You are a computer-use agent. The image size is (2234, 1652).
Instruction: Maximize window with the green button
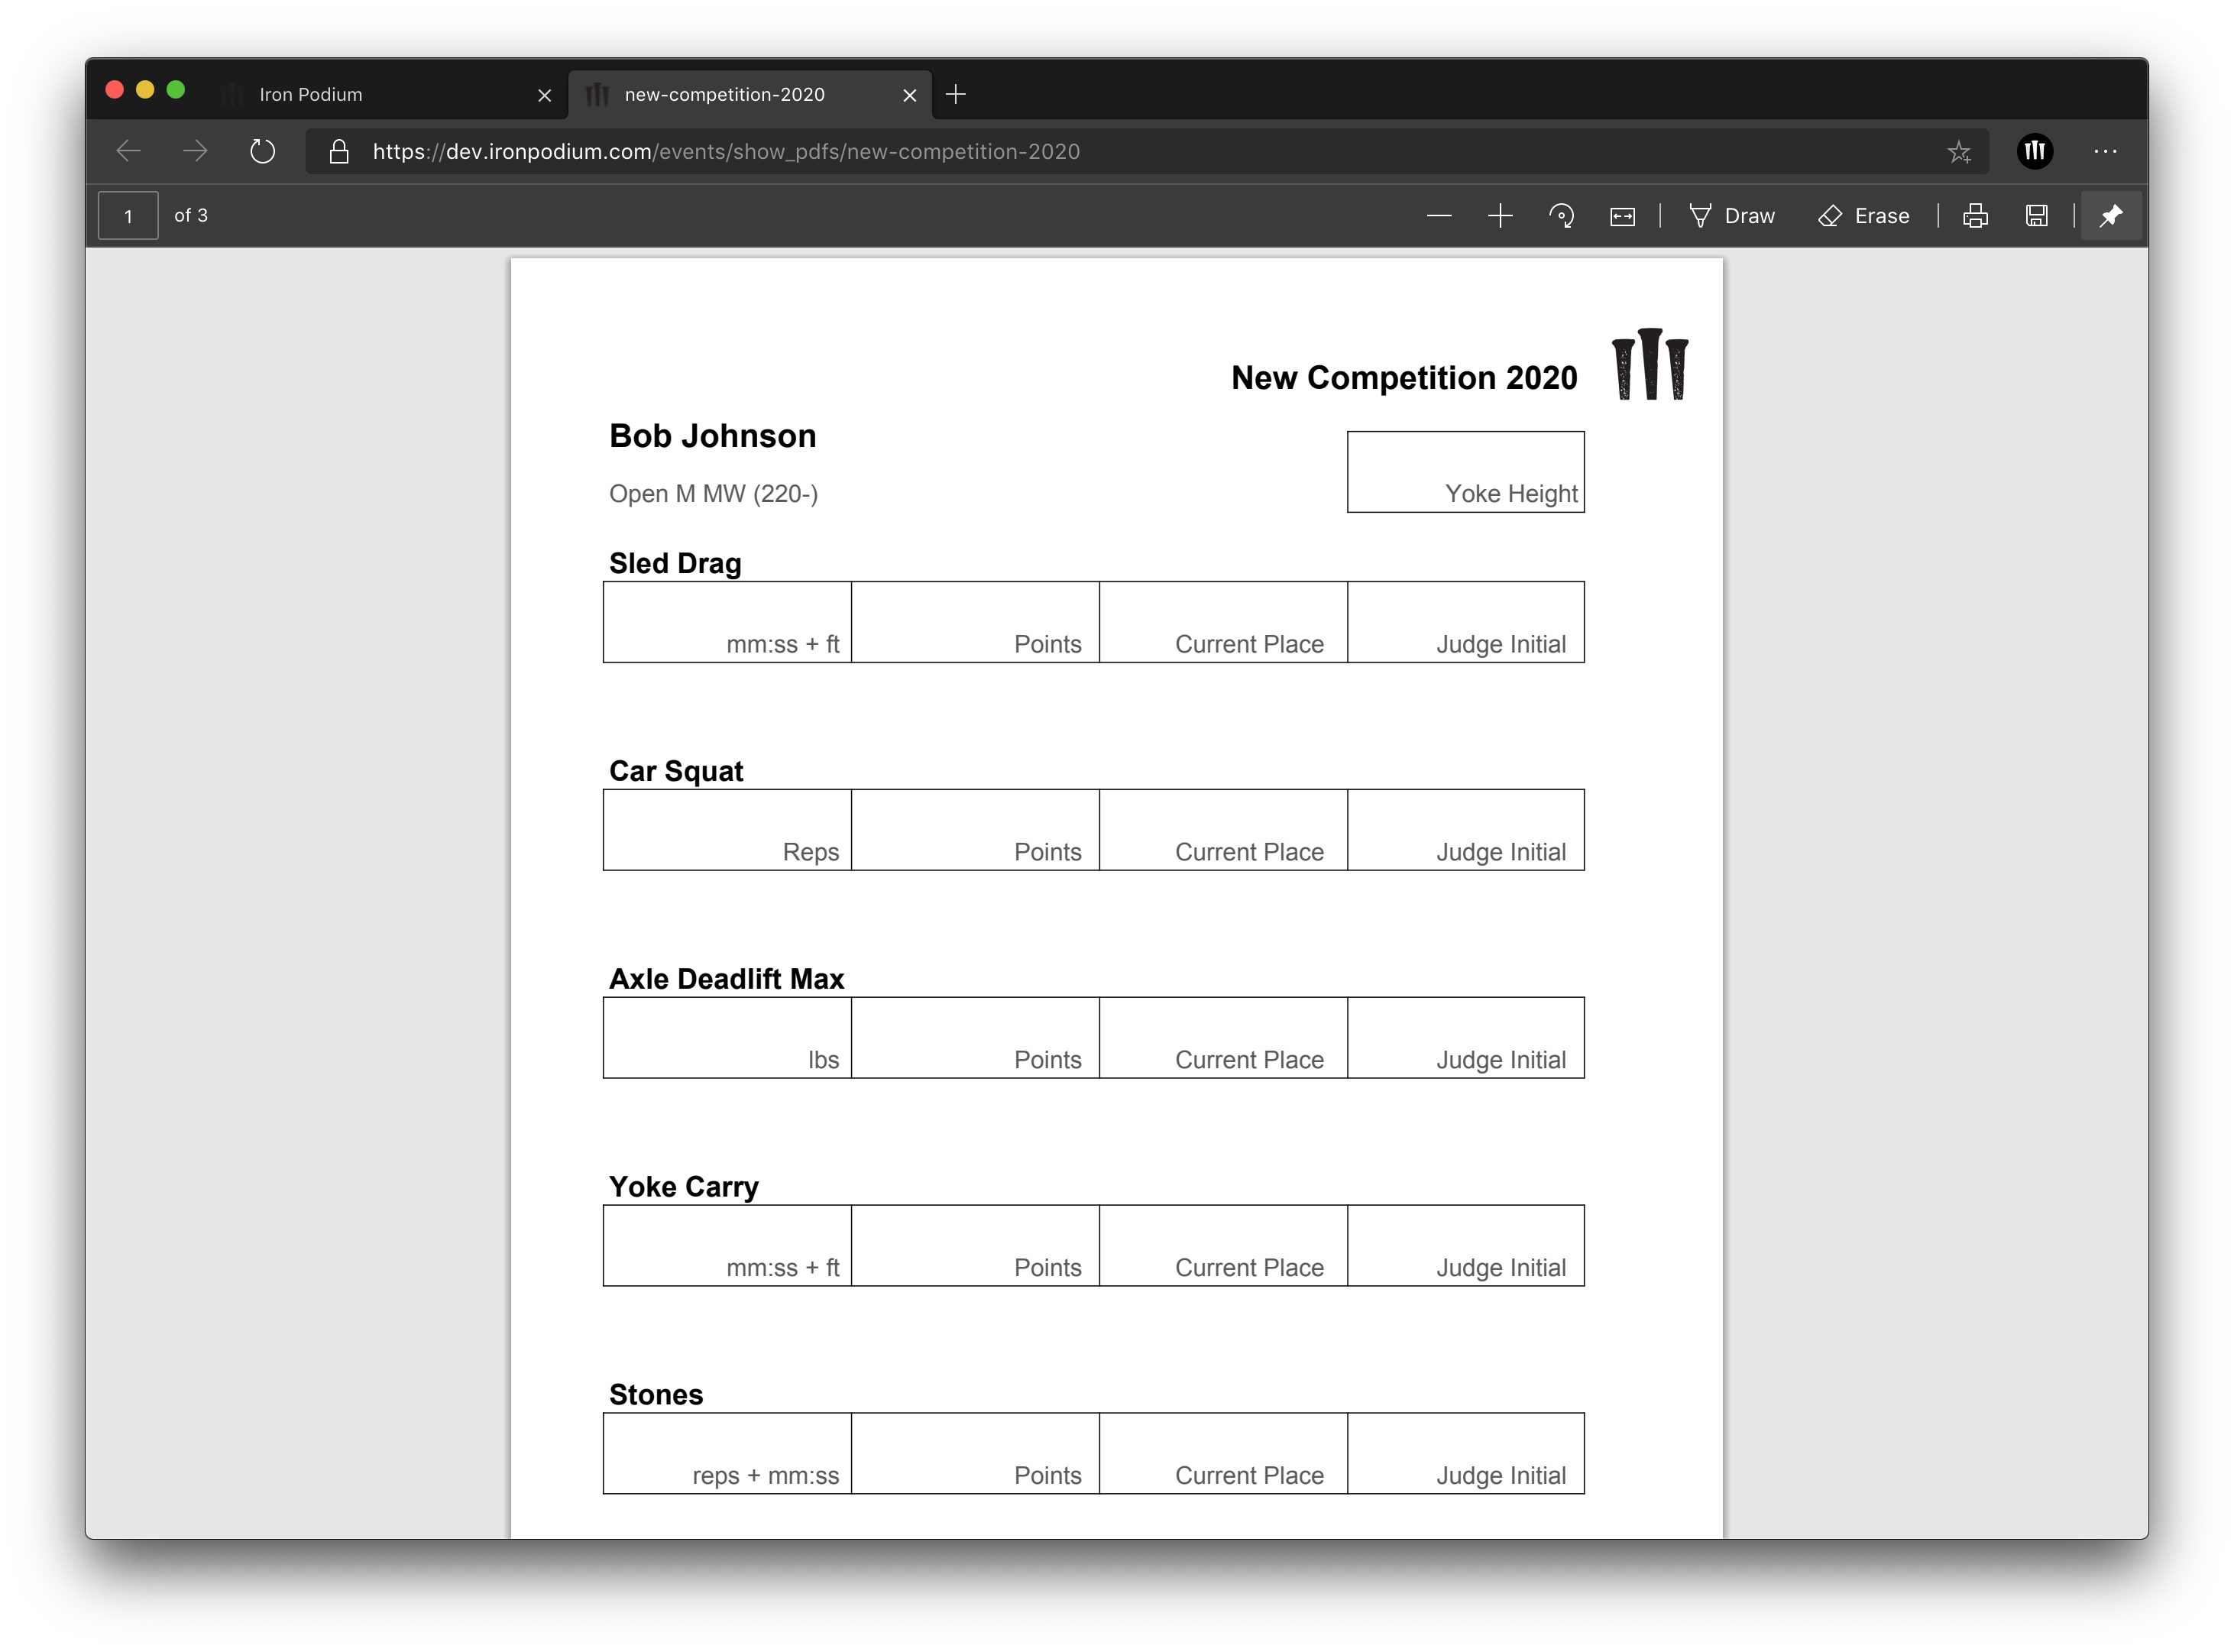[176, 90]
